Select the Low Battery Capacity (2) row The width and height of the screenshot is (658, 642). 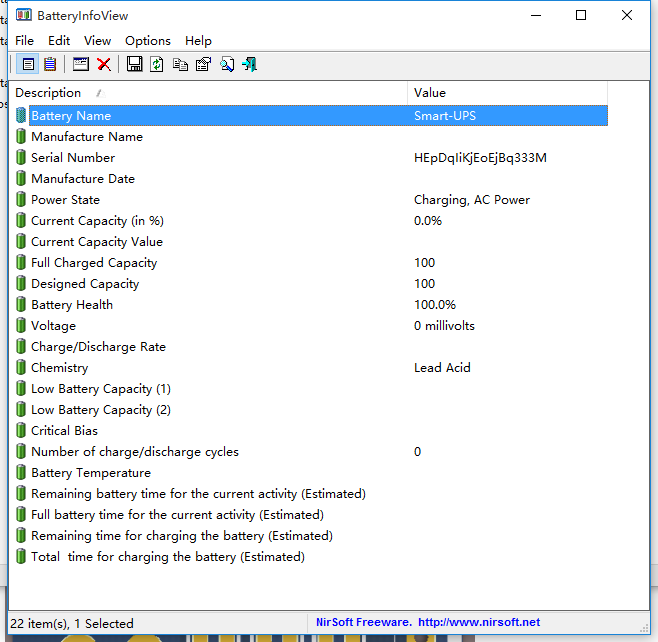point(311,410)
